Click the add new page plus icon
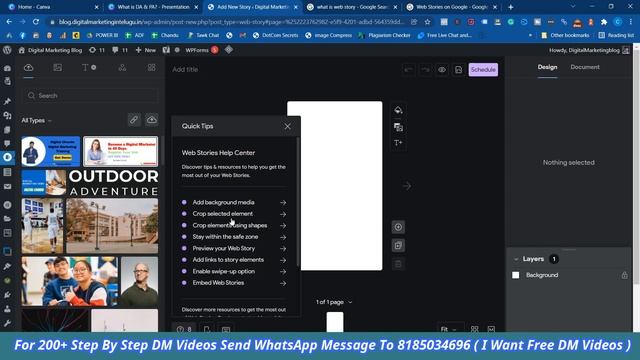Screen dimensions: 640x360 [398, 227]
